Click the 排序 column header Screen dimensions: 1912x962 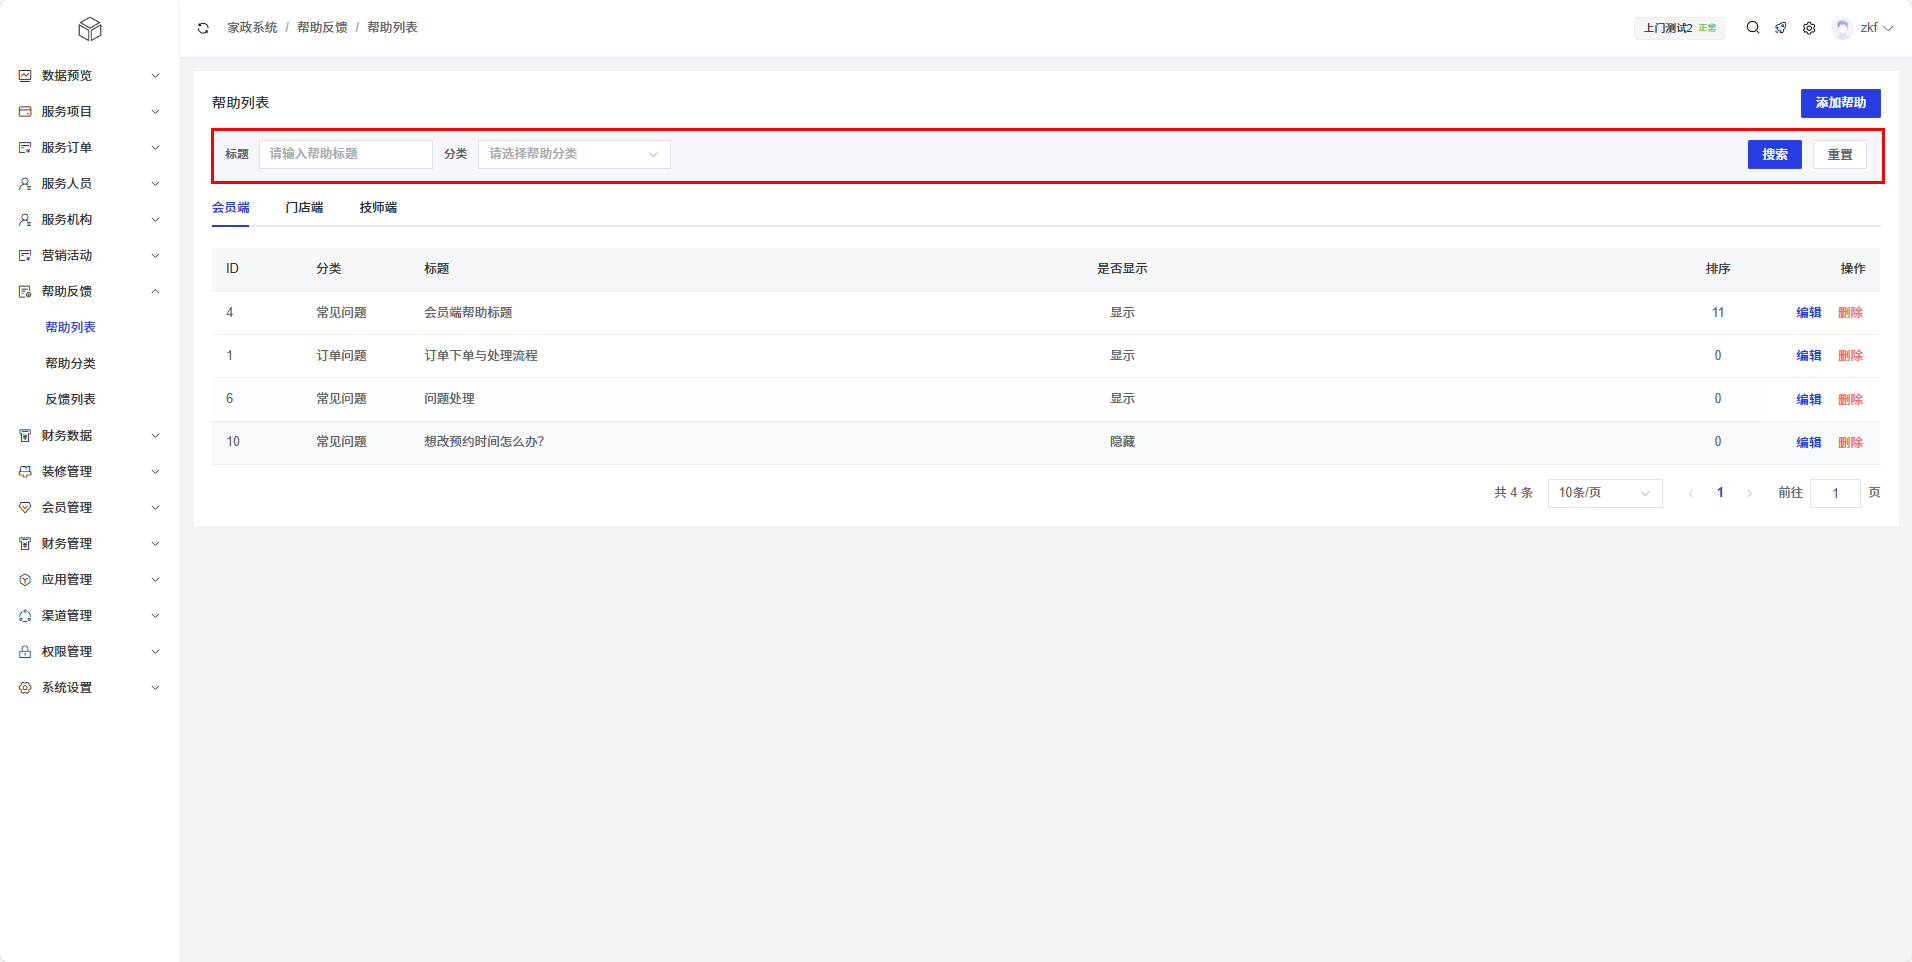[1718, 269]
